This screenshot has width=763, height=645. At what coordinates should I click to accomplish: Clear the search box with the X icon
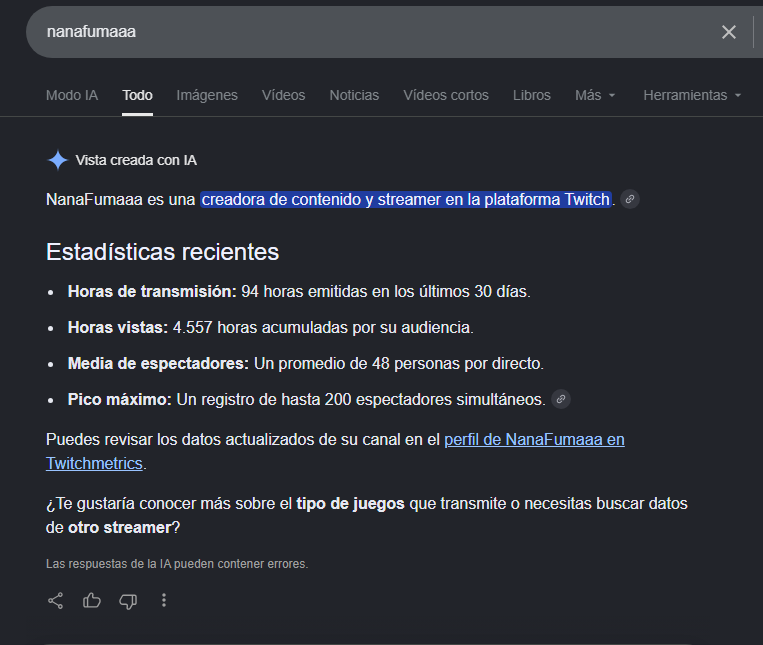pos(728,32)
